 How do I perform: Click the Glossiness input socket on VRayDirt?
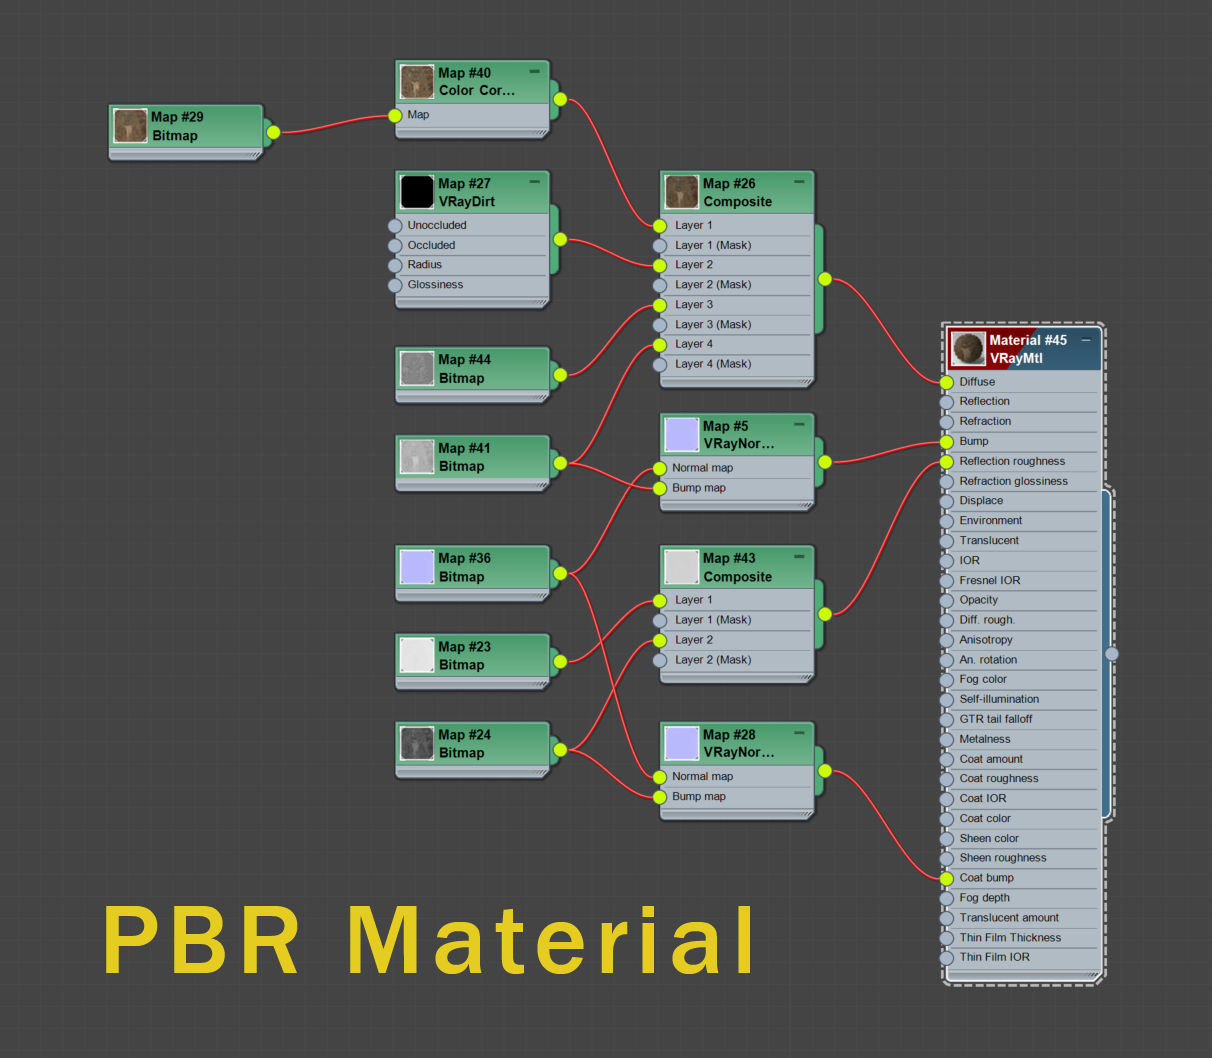click(395, 286)
